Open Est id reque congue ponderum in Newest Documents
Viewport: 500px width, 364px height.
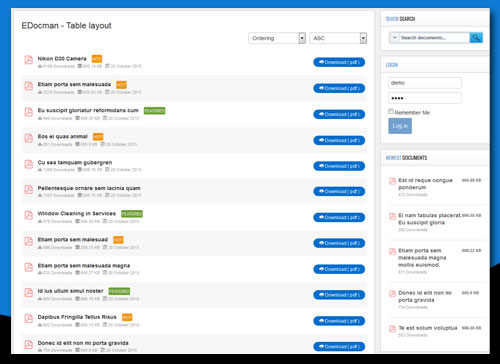click(x=425, y=184)
